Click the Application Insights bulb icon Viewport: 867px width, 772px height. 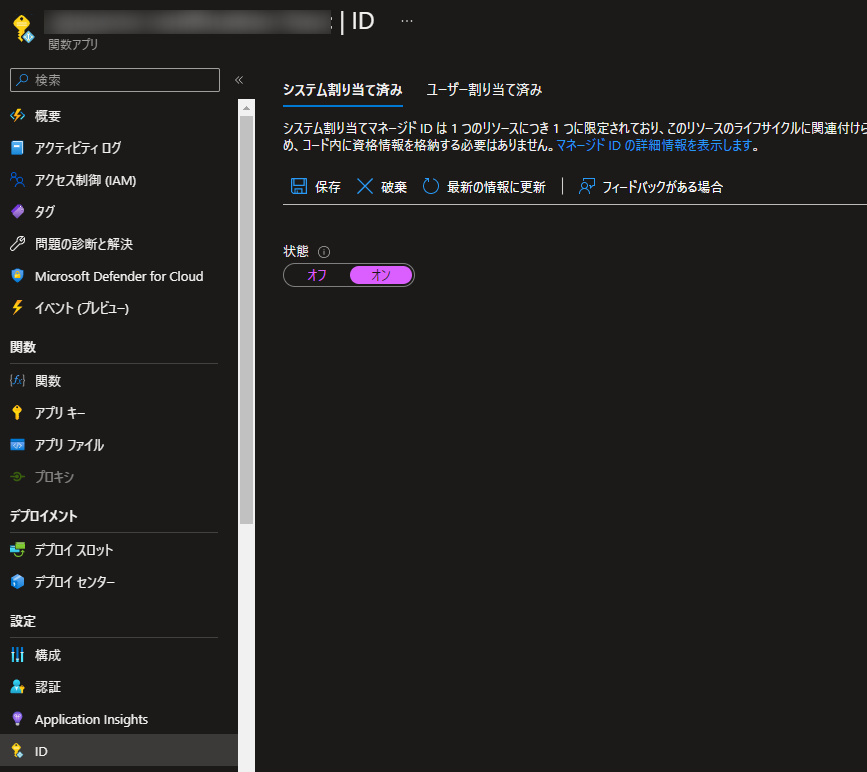(18, 719)
